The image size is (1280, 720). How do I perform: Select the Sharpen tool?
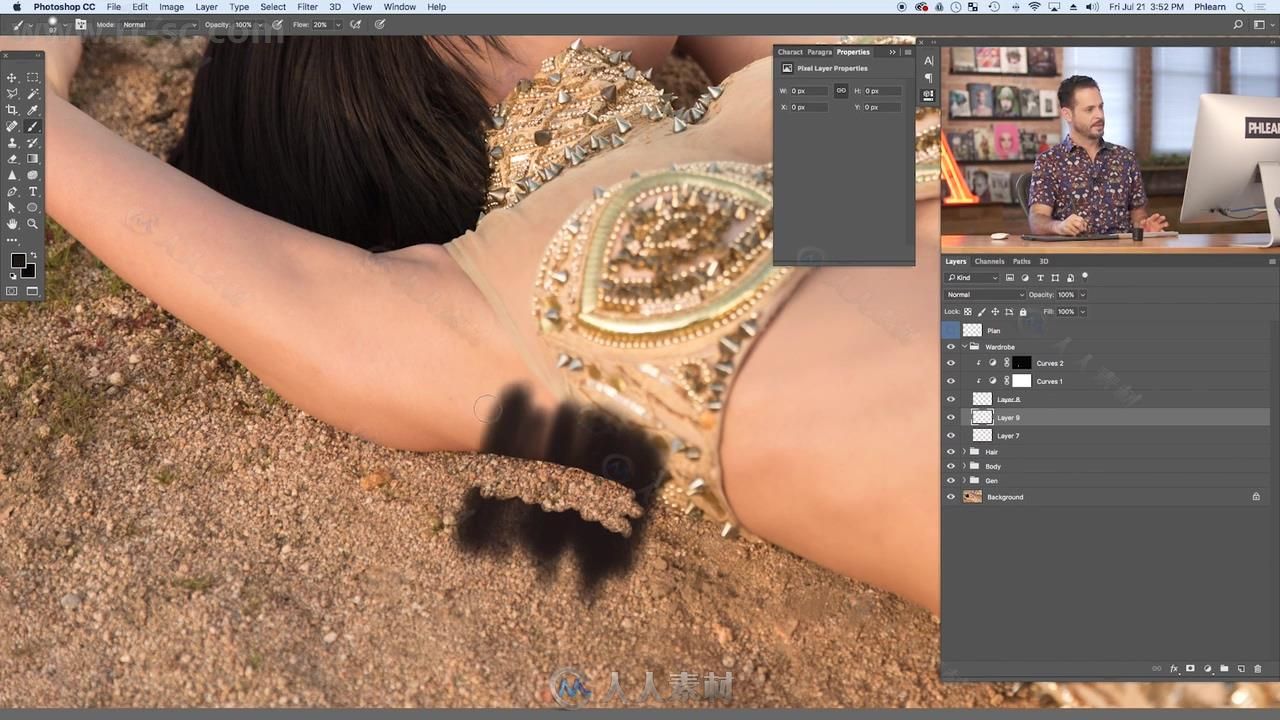[x=12, y=175]
